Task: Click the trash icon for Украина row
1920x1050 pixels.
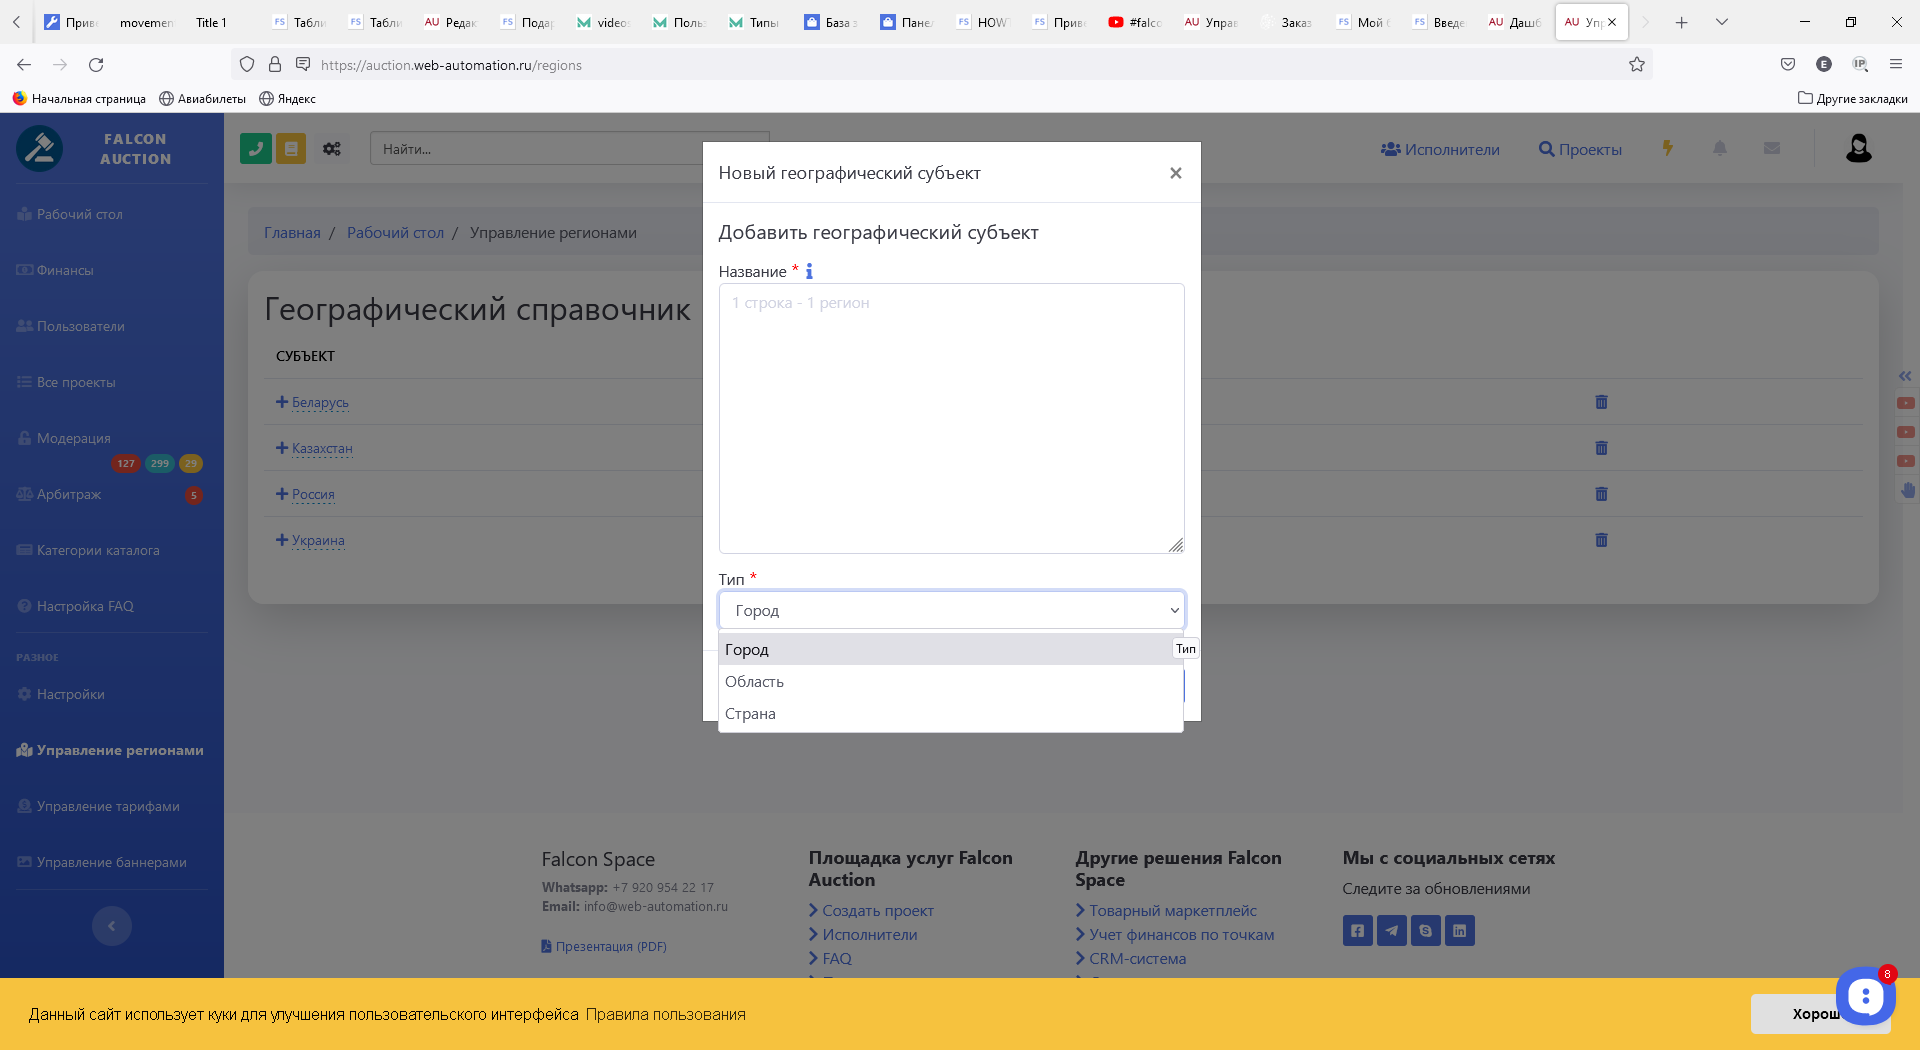Action: pos(1601,540)
